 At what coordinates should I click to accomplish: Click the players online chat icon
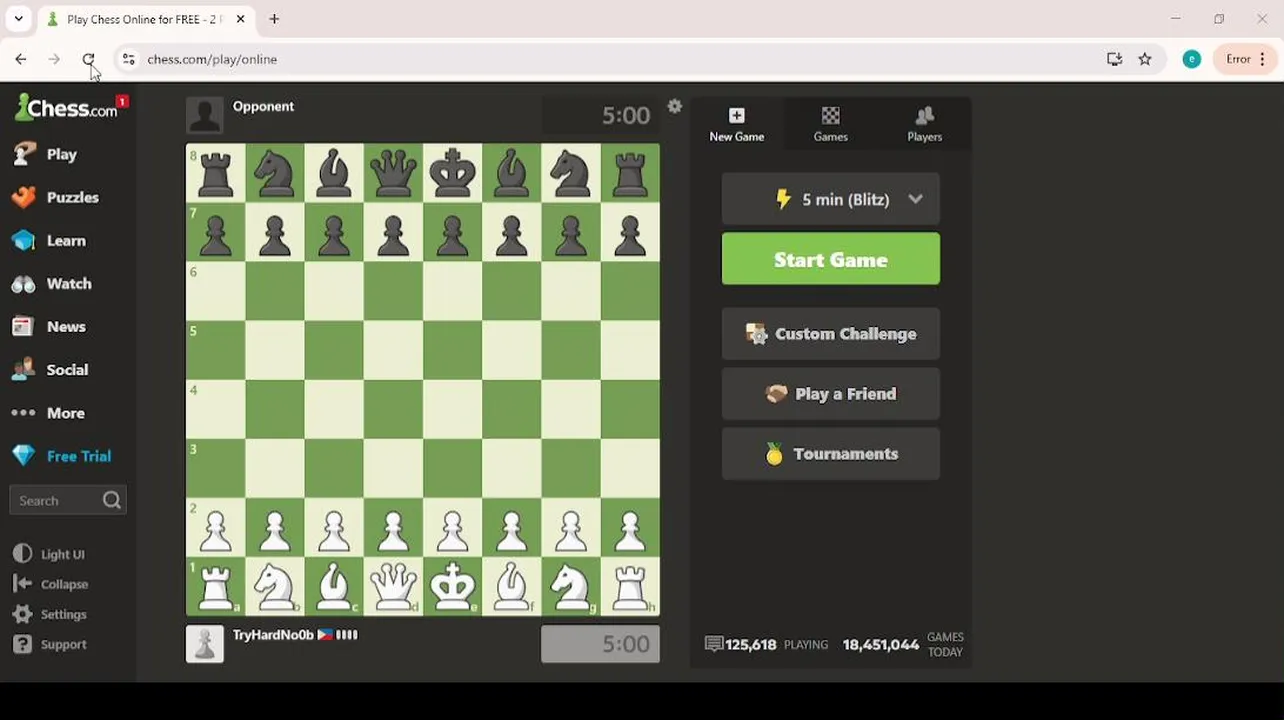click(x=714, y=645)
